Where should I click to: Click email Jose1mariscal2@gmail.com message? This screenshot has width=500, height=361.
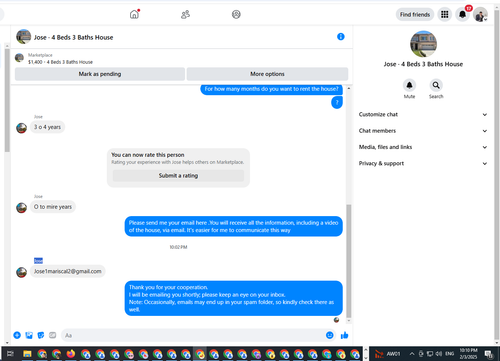click(68, 271)
